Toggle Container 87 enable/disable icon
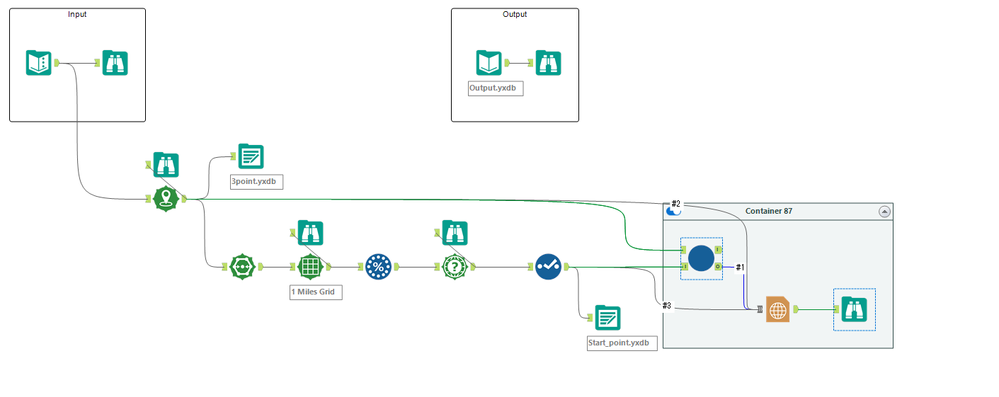Image resolution: width=999 pixels, height=397 pixels. pos(673,211)
